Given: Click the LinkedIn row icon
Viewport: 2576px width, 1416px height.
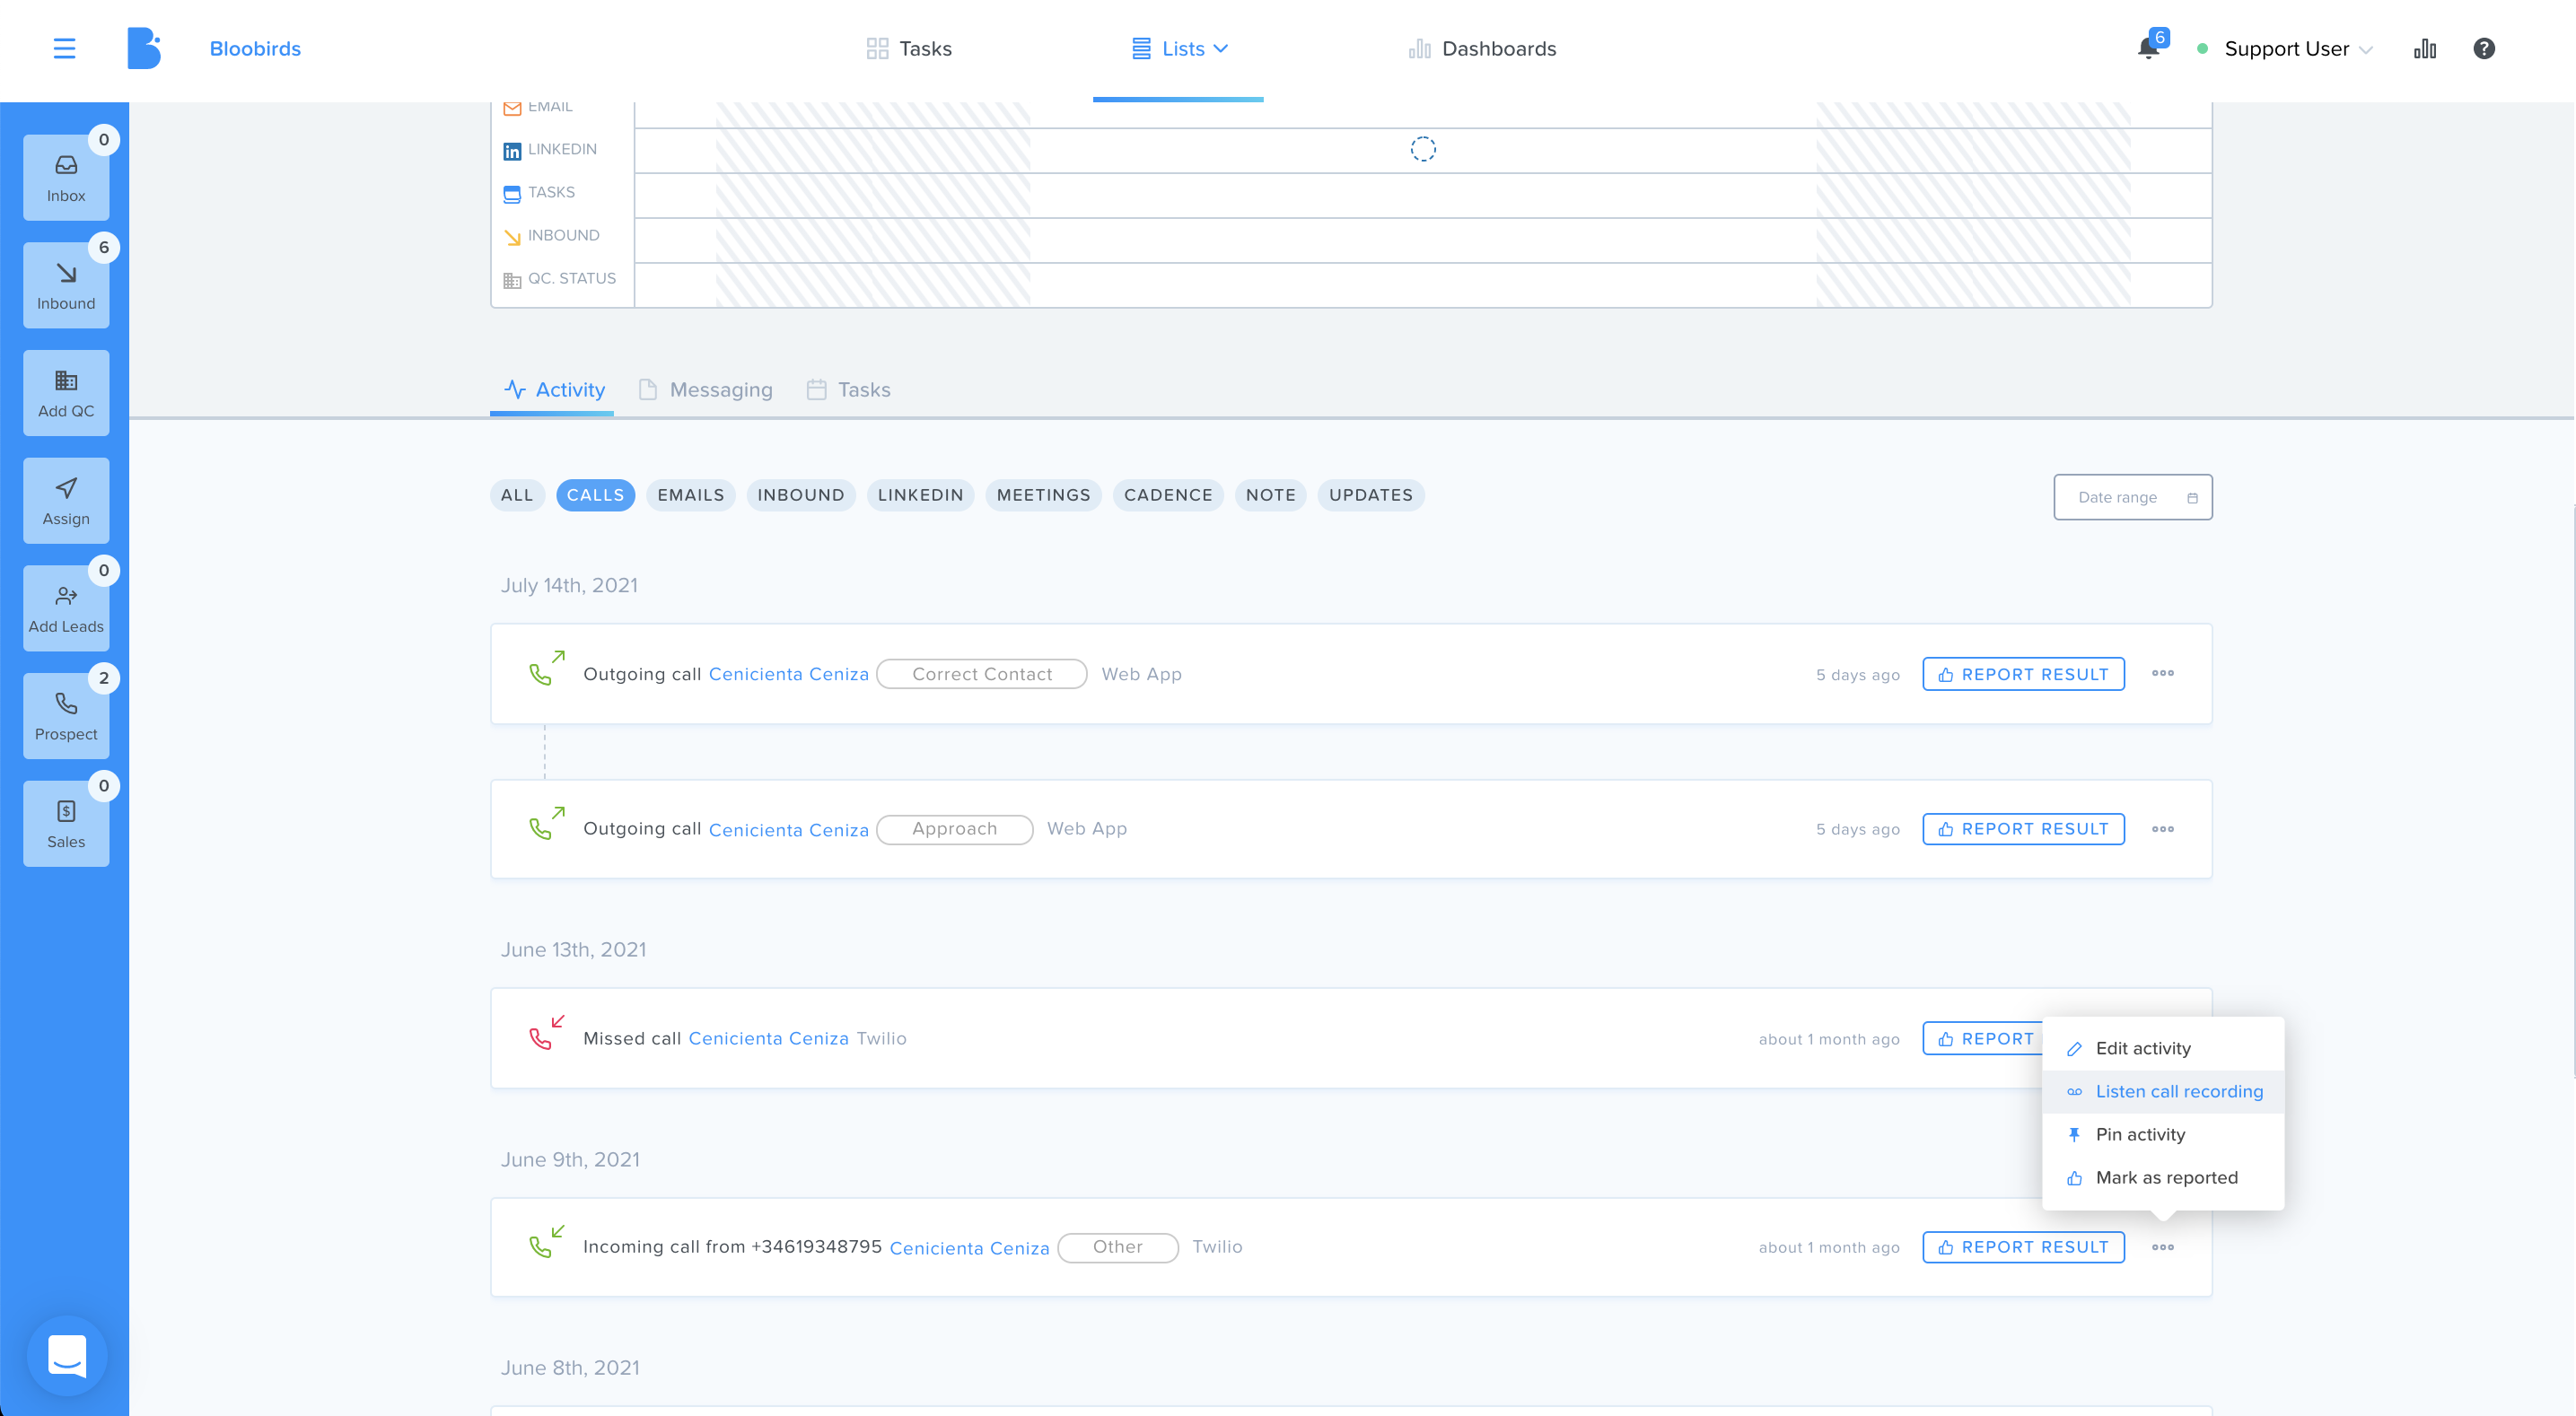Looking at the screenshot, I should pos(512,151).
